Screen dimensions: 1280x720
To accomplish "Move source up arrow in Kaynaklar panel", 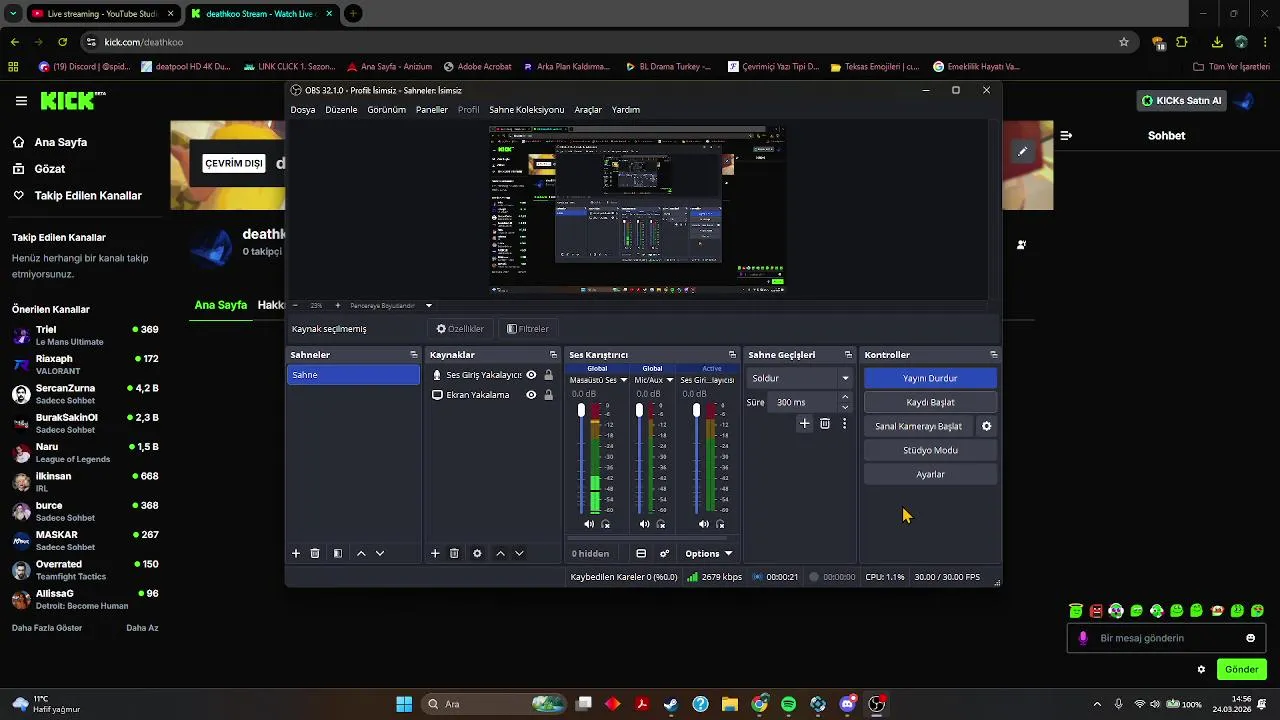I will point(500,553).
